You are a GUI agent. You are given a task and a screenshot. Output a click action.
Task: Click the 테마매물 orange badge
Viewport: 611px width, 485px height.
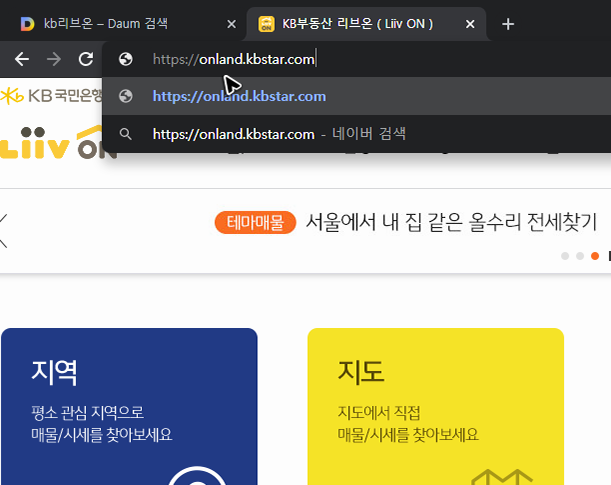tap(255, 222)
